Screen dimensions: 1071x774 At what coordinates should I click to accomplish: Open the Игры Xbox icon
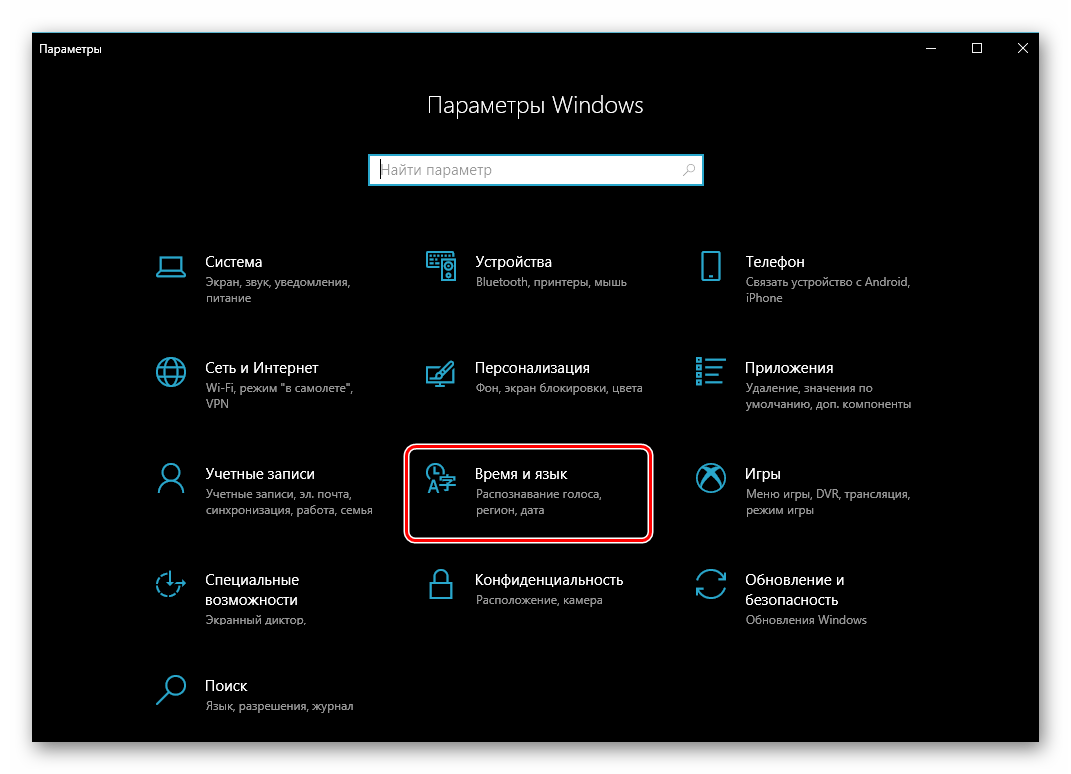710,477
